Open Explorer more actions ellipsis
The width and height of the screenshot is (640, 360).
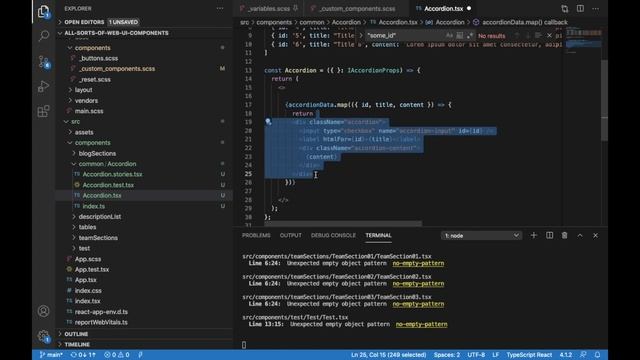(x=220, y=8)
